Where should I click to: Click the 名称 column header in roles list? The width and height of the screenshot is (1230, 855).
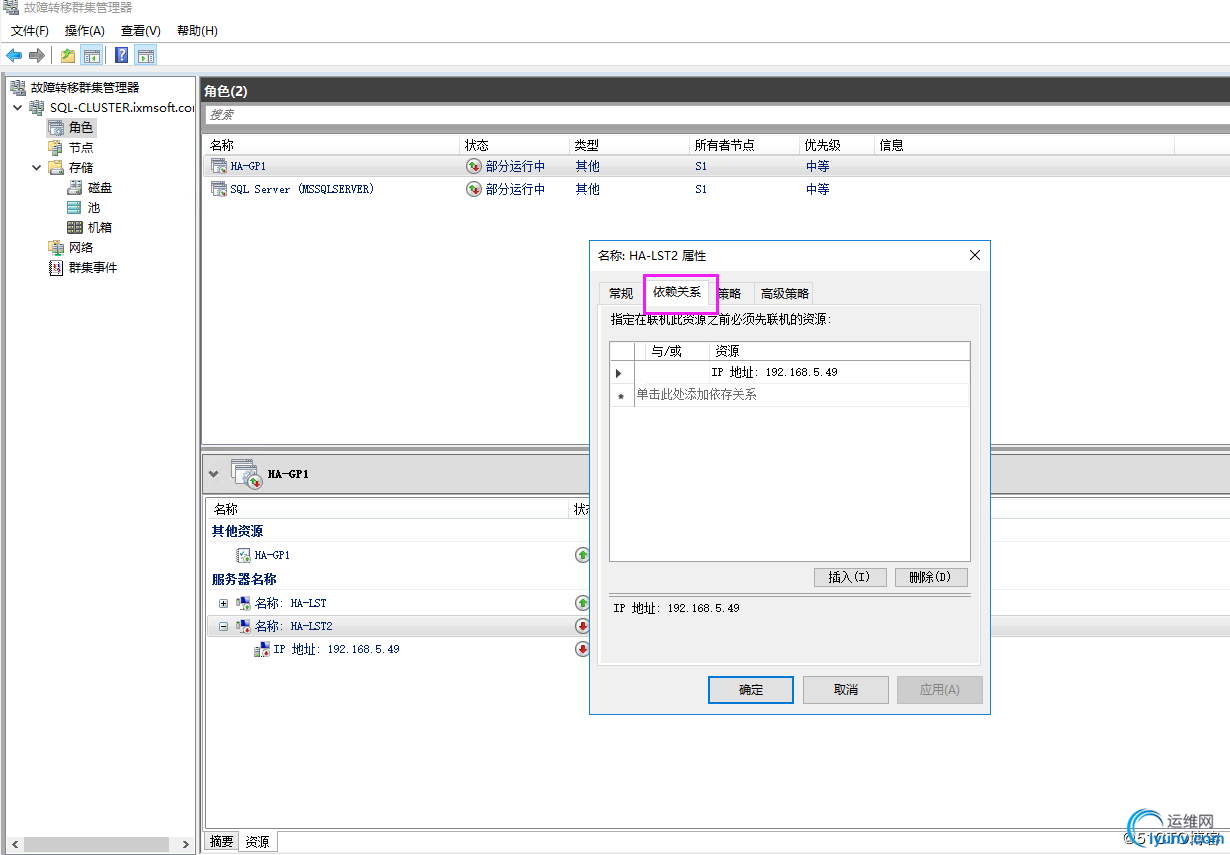click(331, 145)
